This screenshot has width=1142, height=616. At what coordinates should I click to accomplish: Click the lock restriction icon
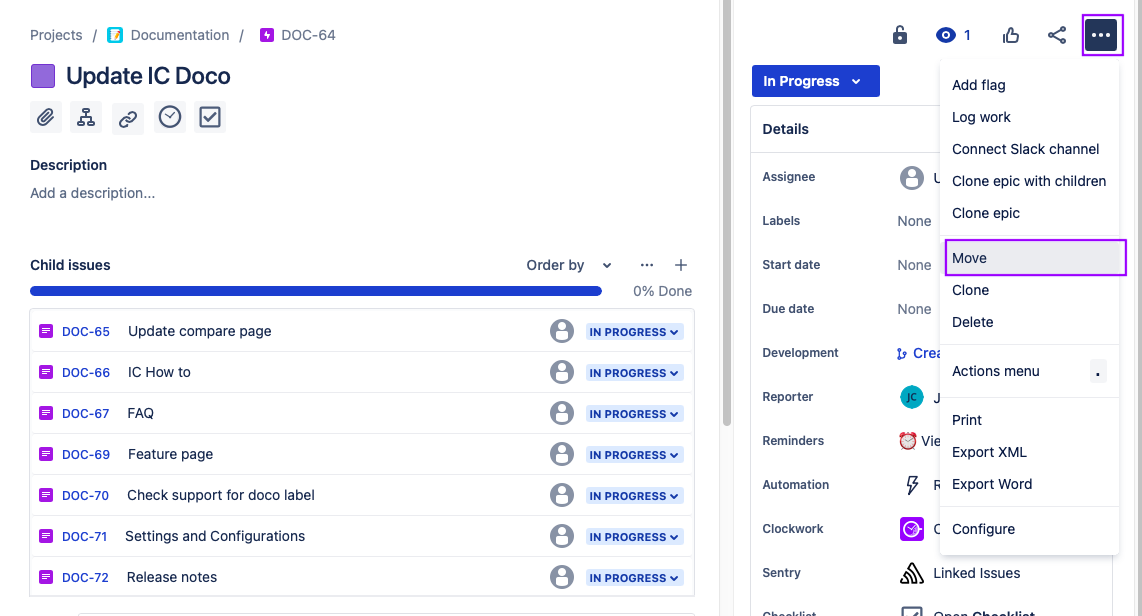coord(900,35)
